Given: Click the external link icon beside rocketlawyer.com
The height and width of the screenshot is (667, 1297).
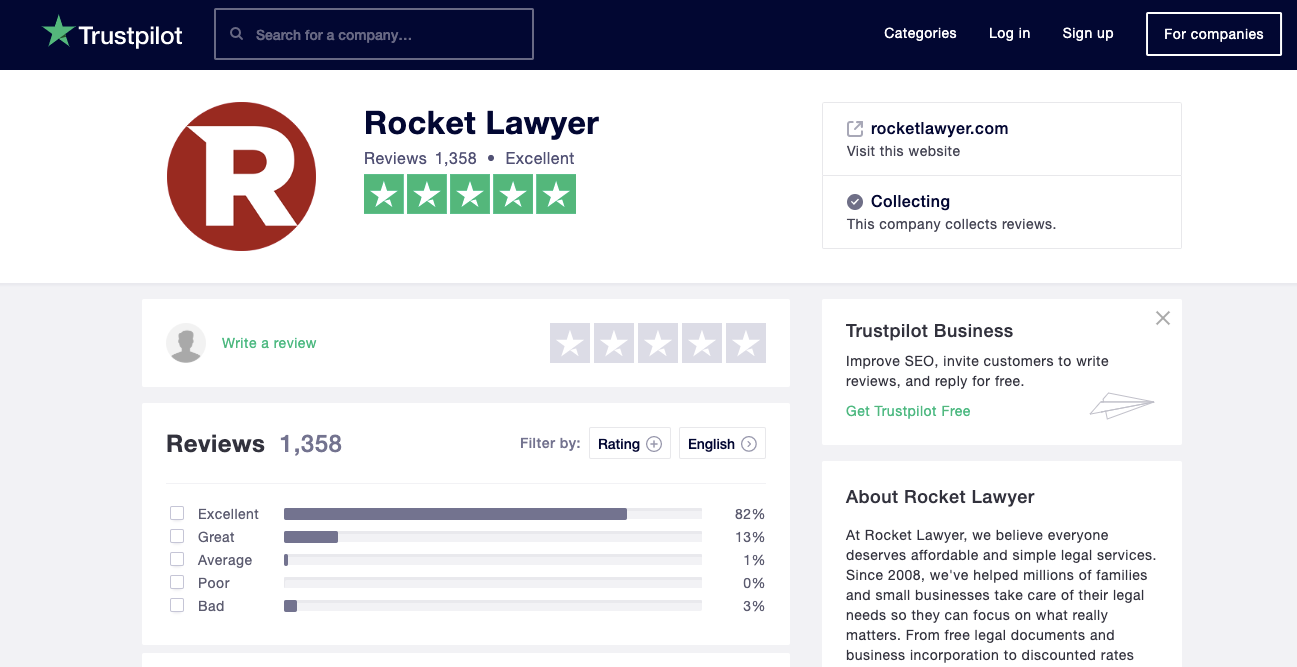Looking at the screenshot, I should [855, 128].
